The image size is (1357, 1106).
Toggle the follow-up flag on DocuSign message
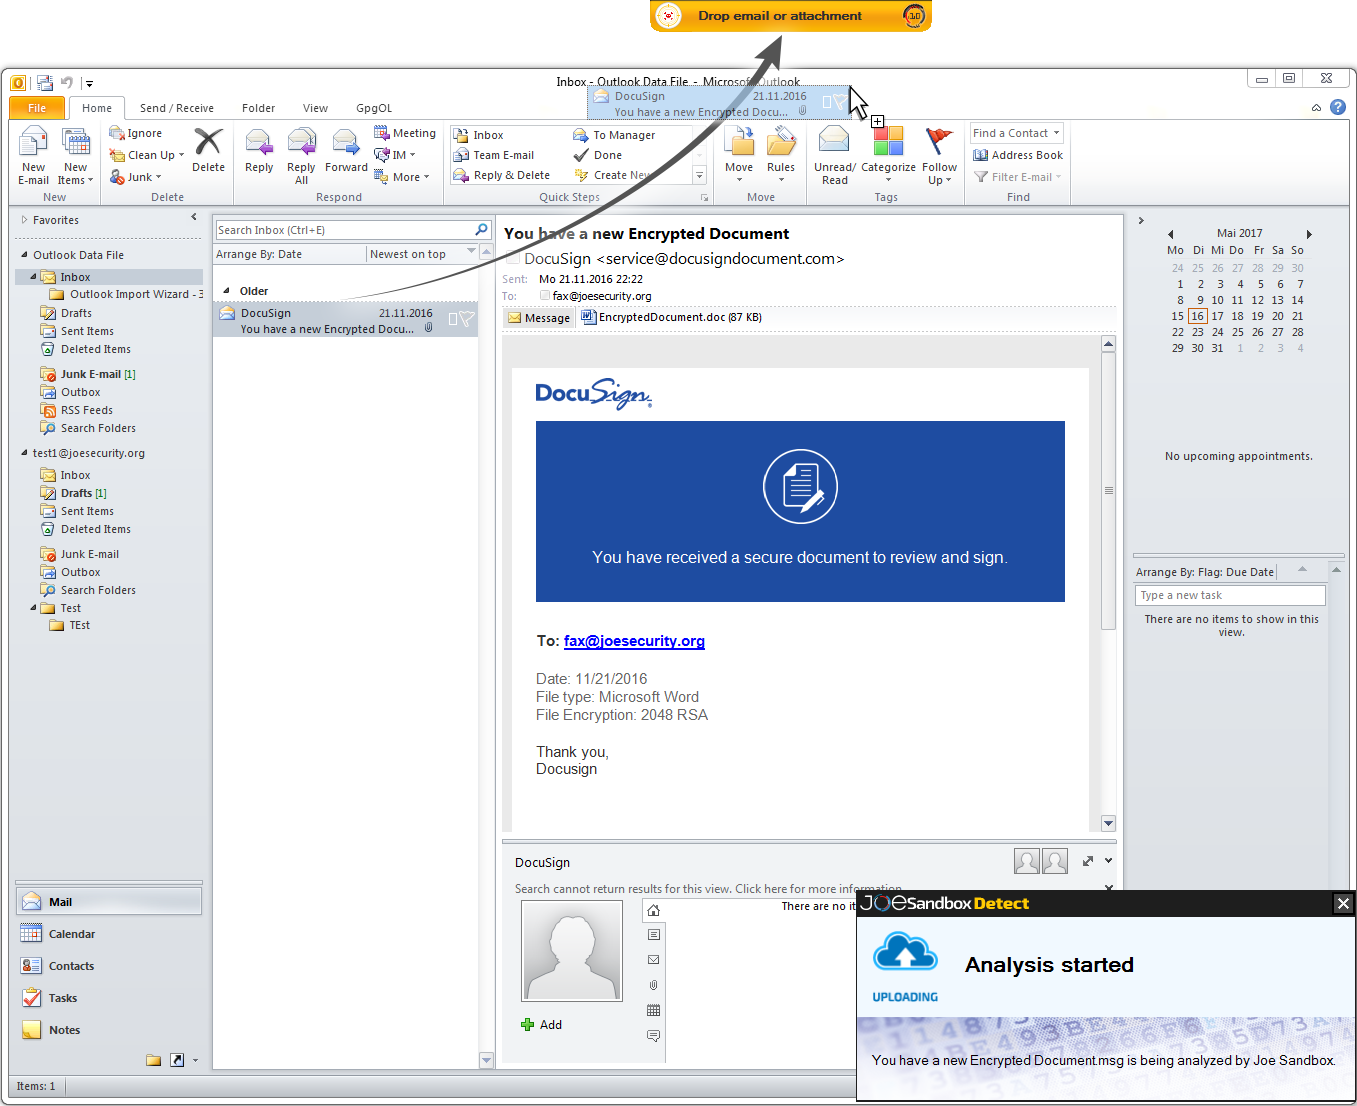pos(466,319)
